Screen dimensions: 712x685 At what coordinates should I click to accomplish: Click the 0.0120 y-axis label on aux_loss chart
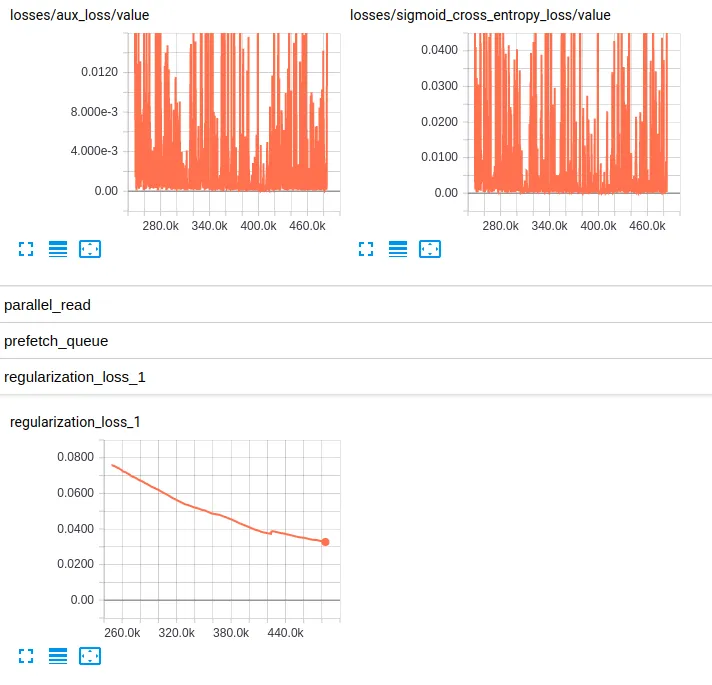(99, 72)
